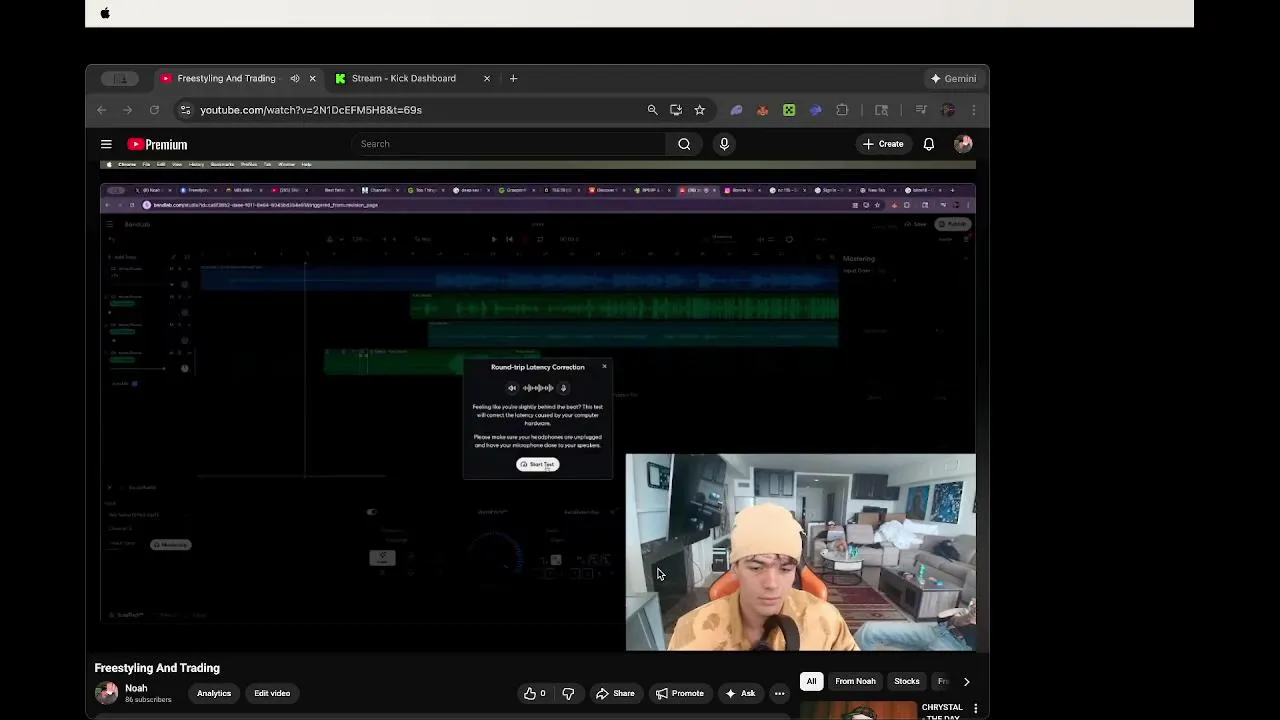Close the Stream - Kick Dashboard tab
The image size is (1280, 720).
487,78
